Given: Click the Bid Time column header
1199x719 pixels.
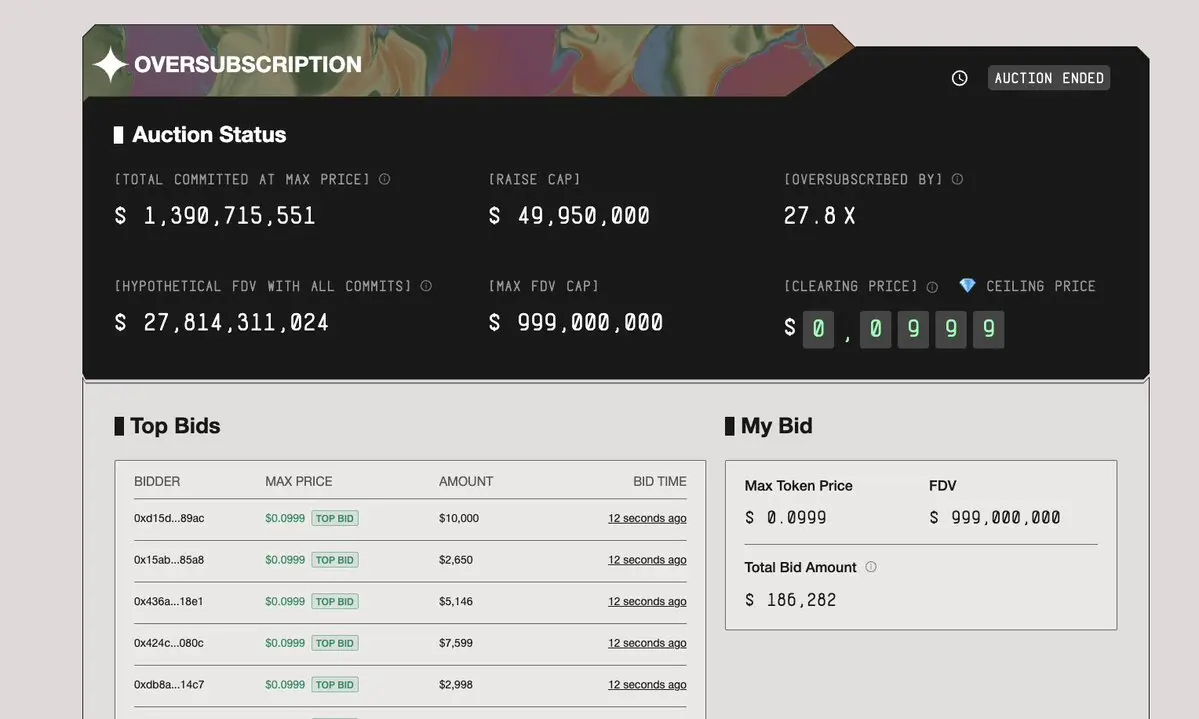Looking at the screenshot, I should click(x=659, y=481).
